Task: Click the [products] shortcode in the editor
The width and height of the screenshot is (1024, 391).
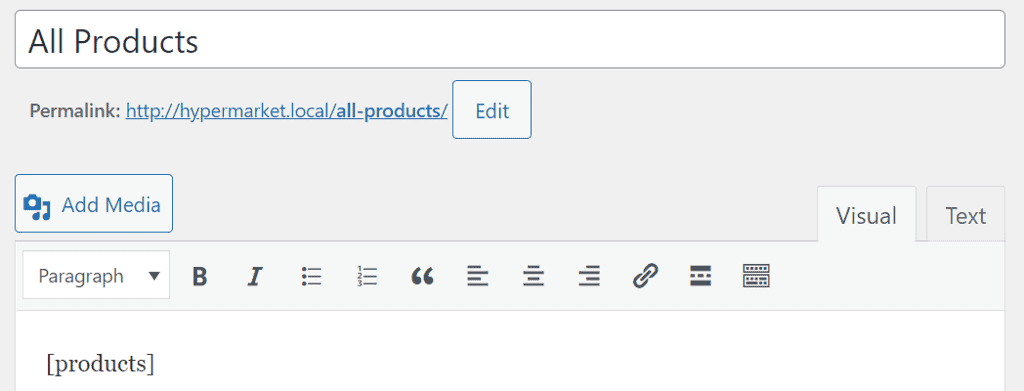Action: (101, 364)
